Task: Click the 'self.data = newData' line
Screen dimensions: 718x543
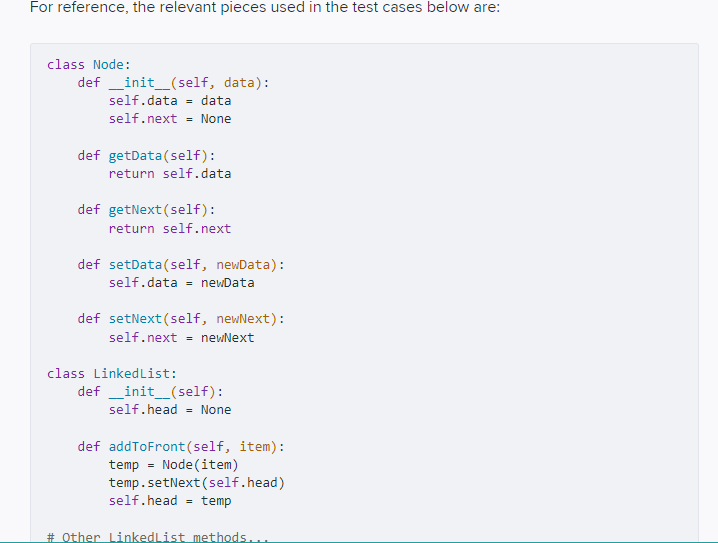Action: (181, 282)
